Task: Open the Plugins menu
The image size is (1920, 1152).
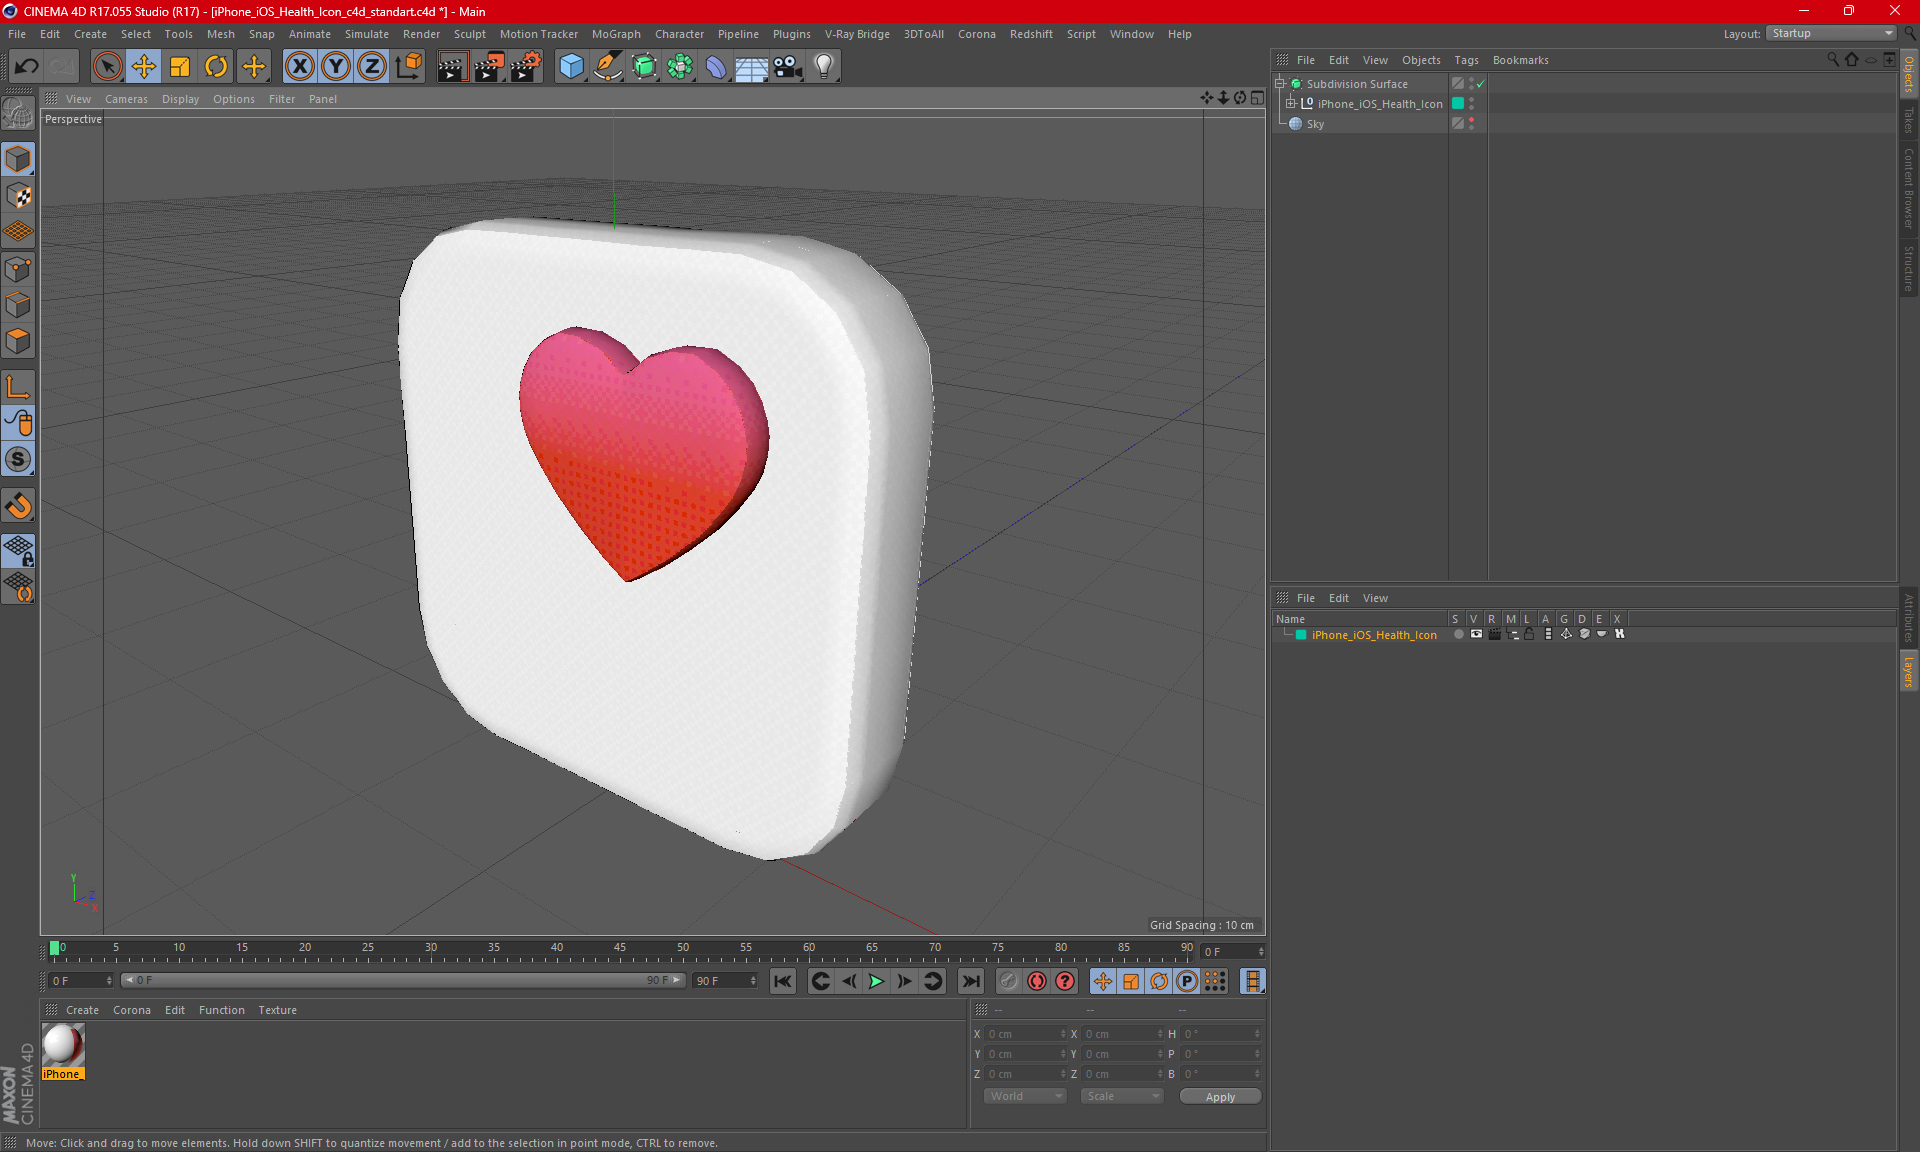Action: tap(791, 34)
